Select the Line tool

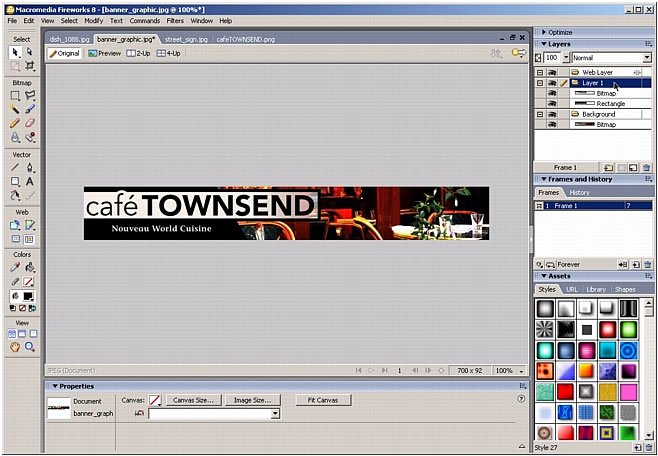[x=15, y=167]
